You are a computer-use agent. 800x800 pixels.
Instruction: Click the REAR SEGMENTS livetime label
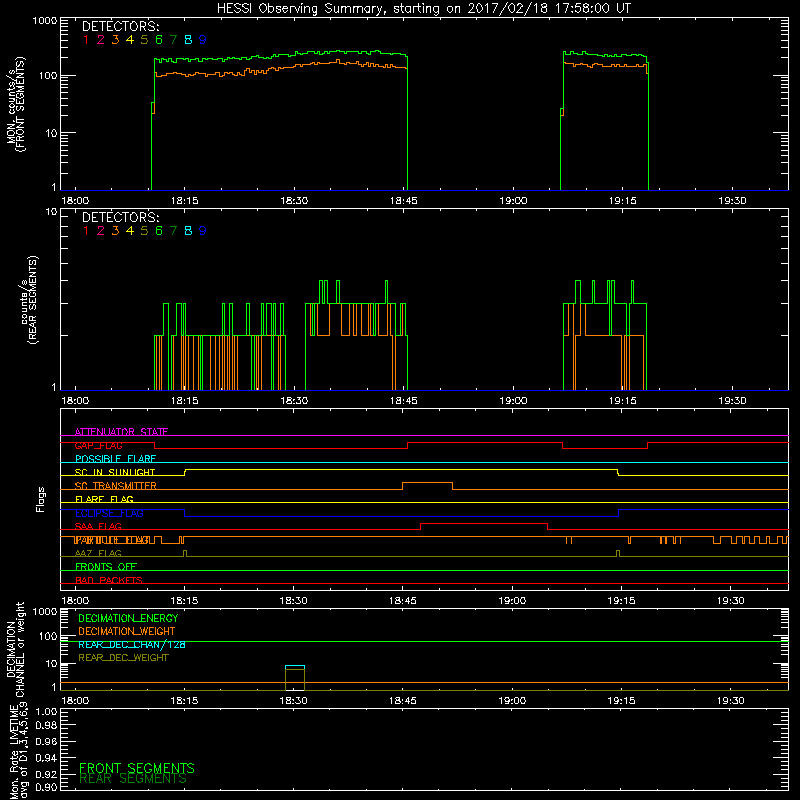coord(133,779)
